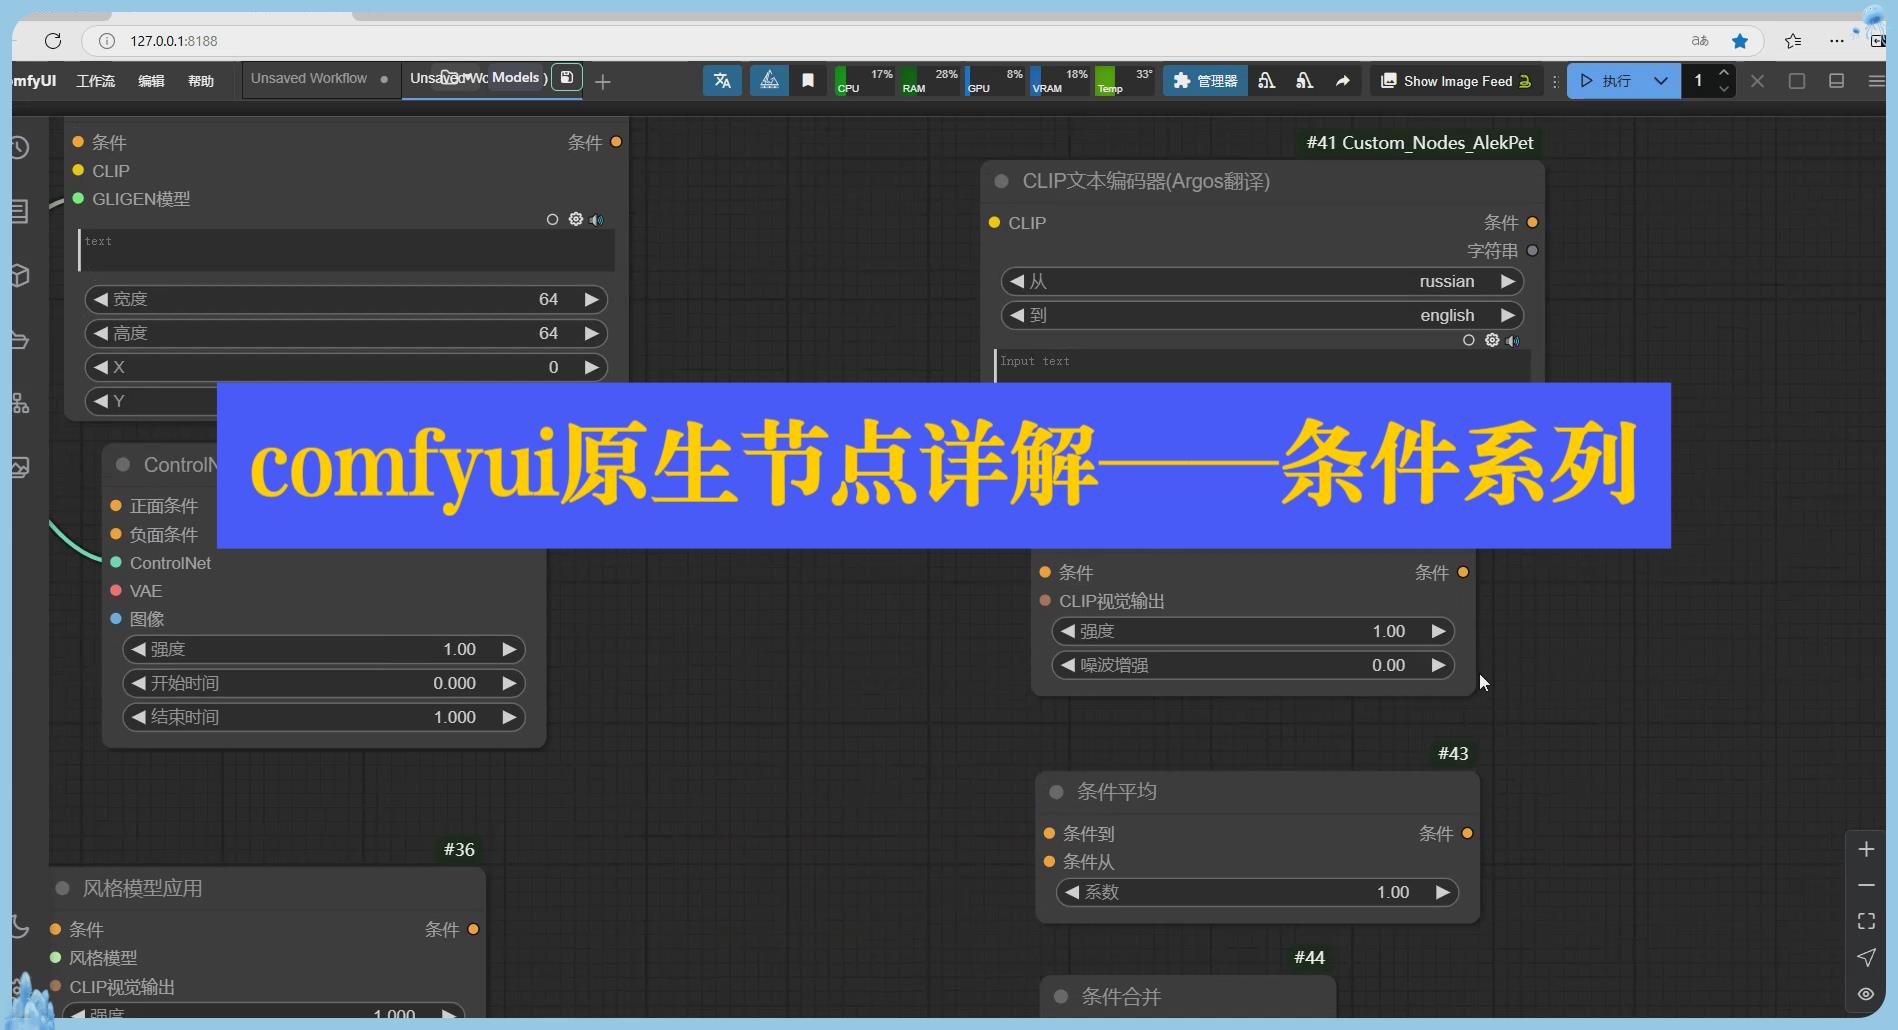Increase the batch count stepper
The image size is (1898, 1030).
[x=1723, y=73]
